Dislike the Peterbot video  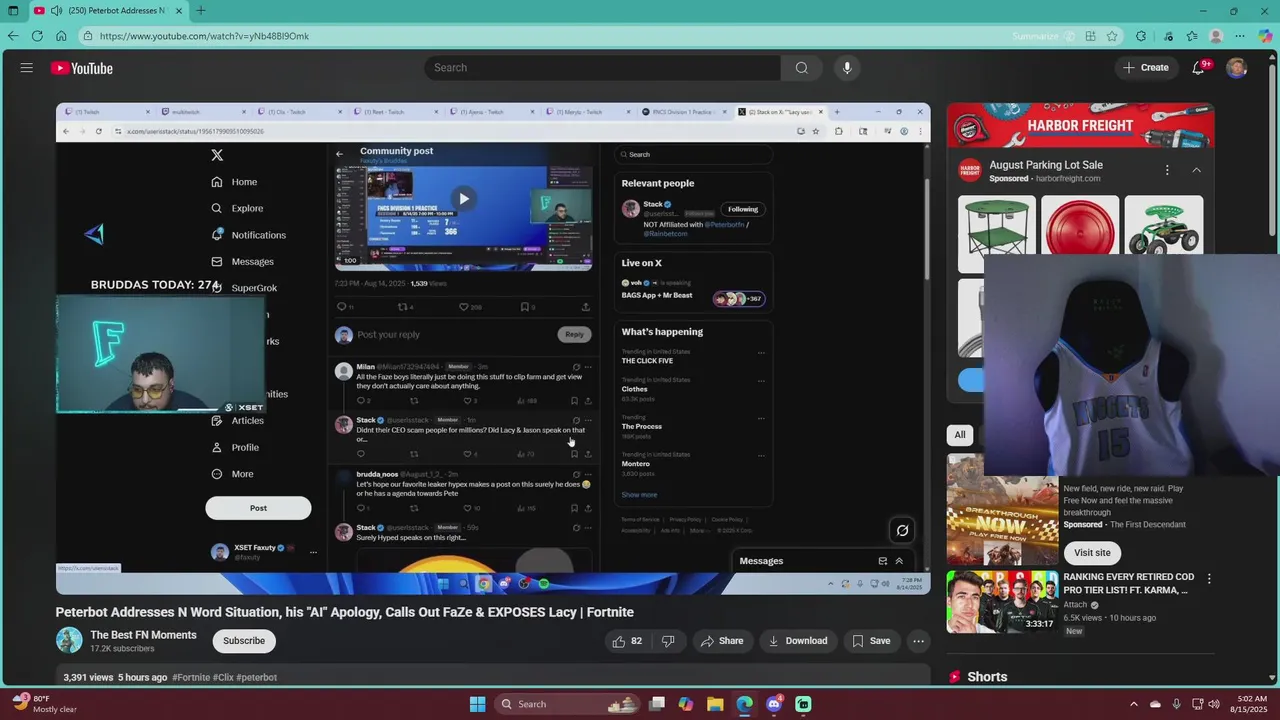668,641
